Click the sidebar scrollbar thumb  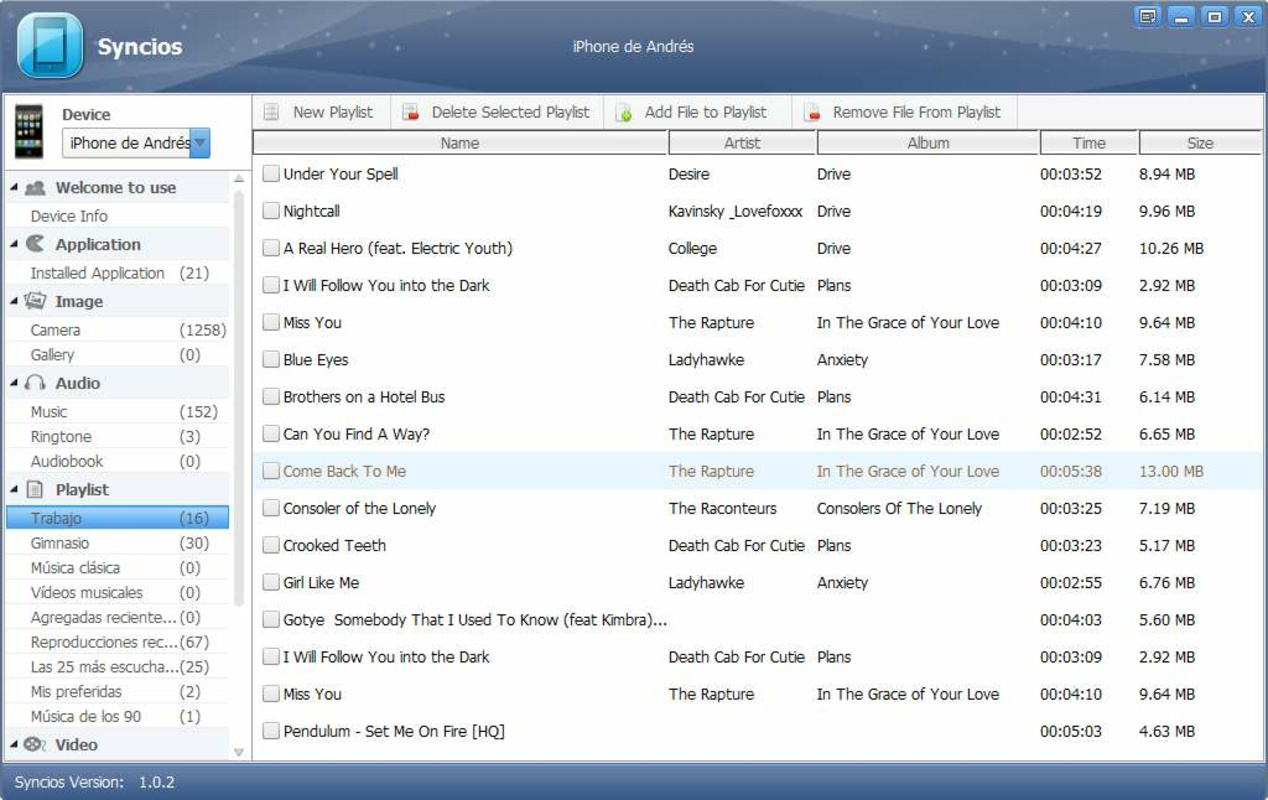(239, 398)
